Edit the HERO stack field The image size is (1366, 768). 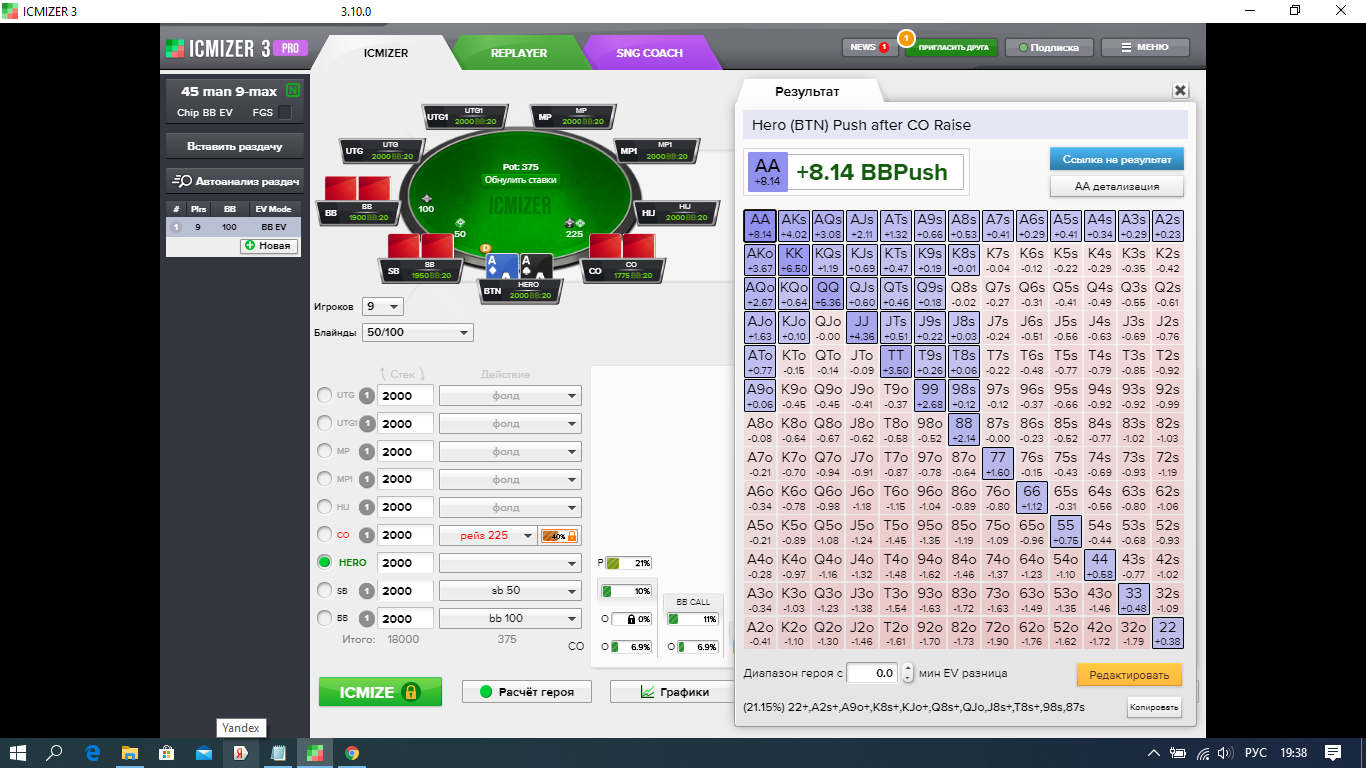point(405,563)
